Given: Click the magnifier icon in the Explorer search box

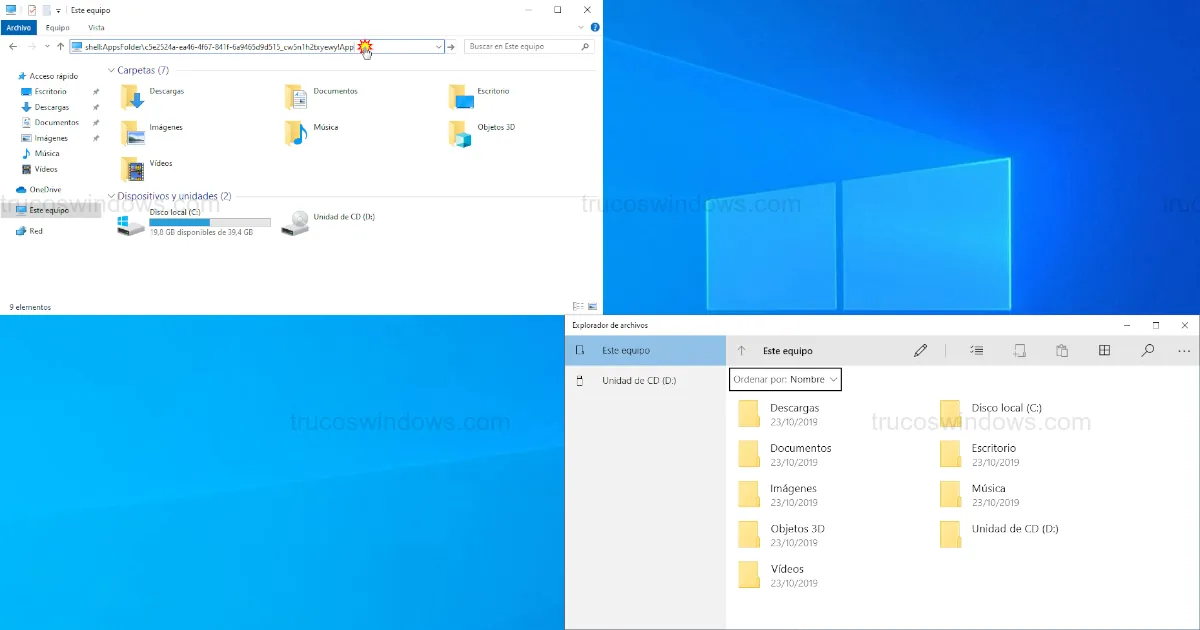Looking at the screenshot, I should coord(585,46).
